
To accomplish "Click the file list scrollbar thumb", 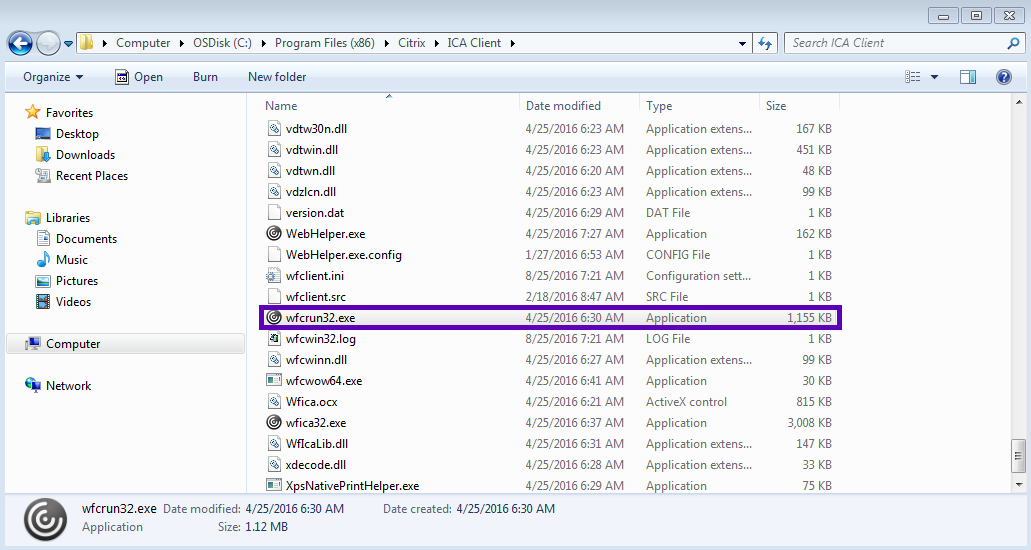I will 1019,456.
